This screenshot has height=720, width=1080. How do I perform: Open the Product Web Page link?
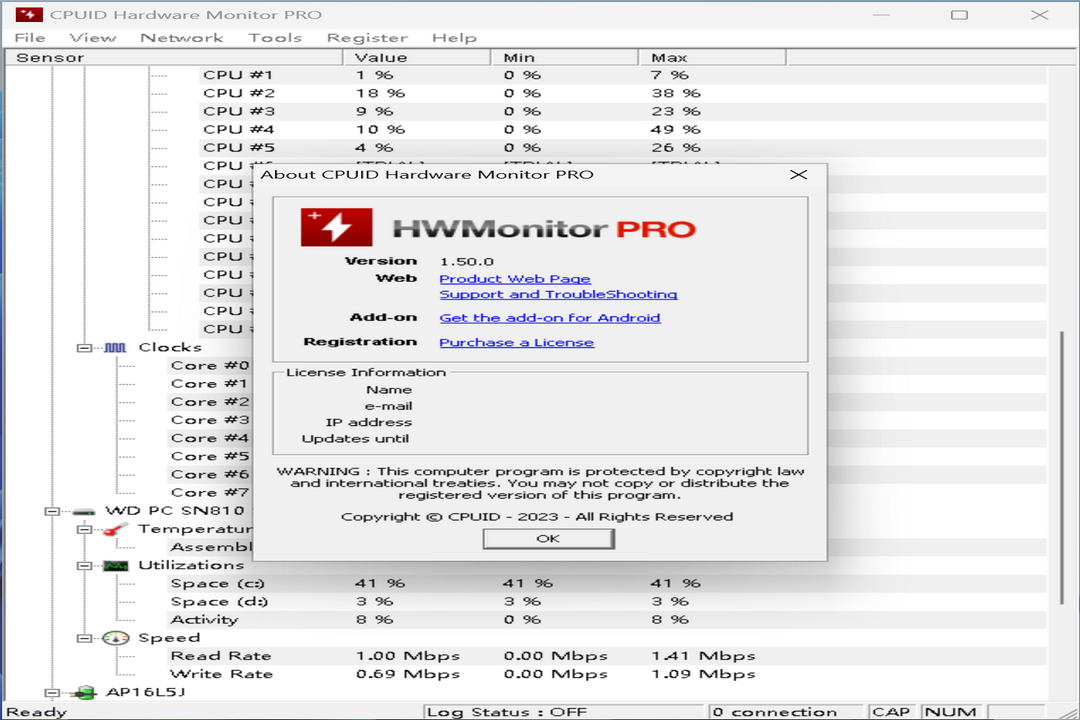coord(514,278)
